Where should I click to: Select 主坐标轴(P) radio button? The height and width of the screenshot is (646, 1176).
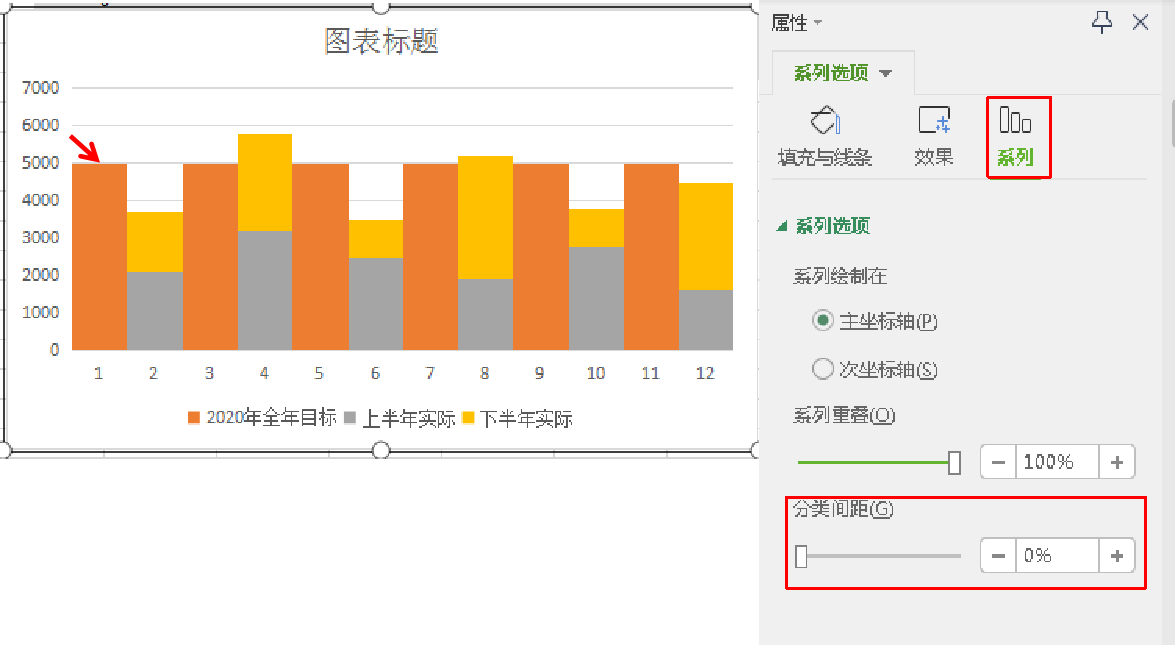point(823,321)
